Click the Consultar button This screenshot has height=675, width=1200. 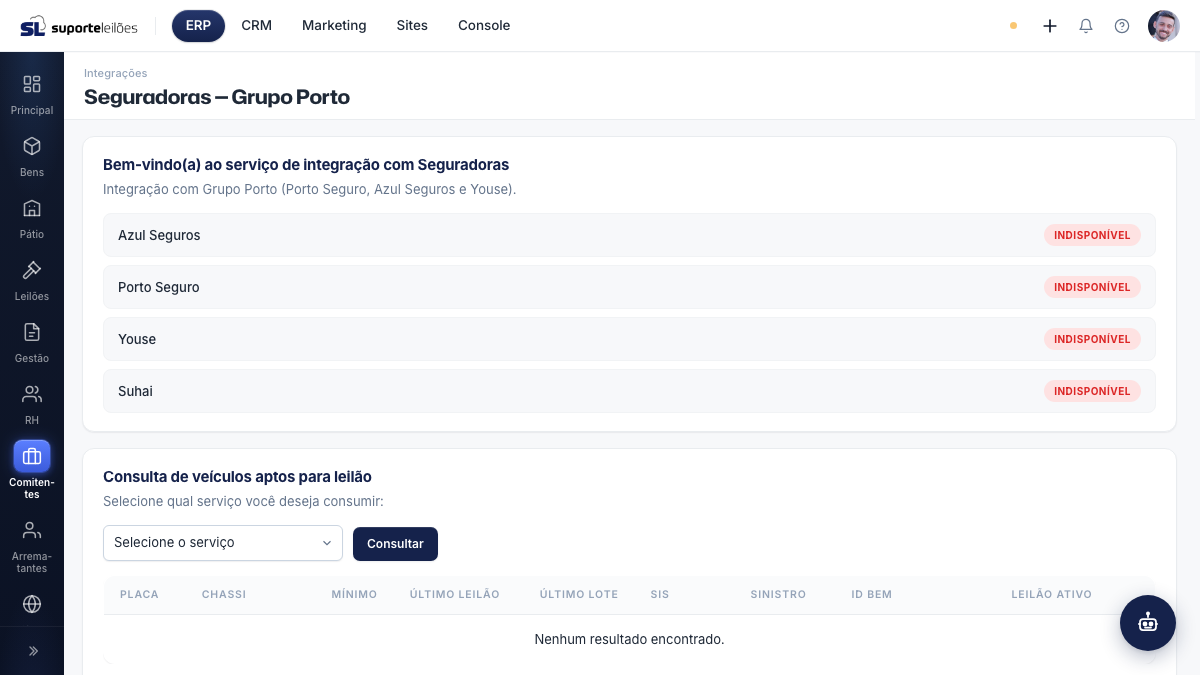point(395,544)
